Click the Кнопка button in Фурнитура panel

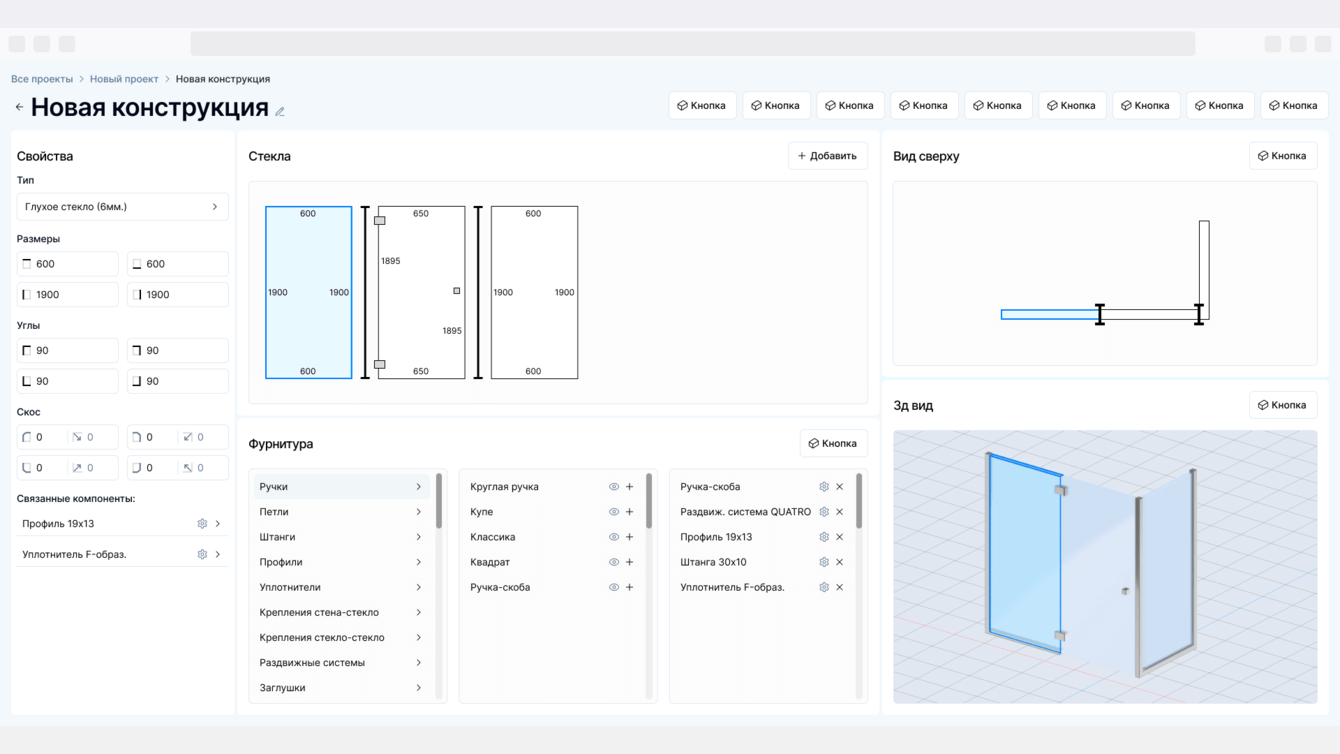834,443
